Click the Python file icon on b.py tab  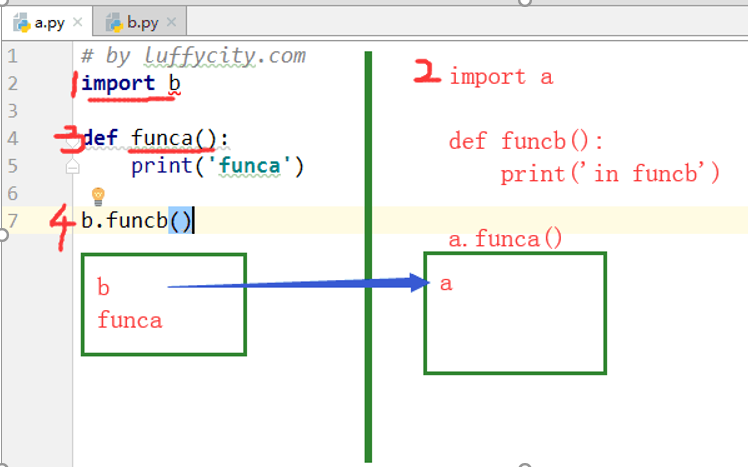coord(114,22)
